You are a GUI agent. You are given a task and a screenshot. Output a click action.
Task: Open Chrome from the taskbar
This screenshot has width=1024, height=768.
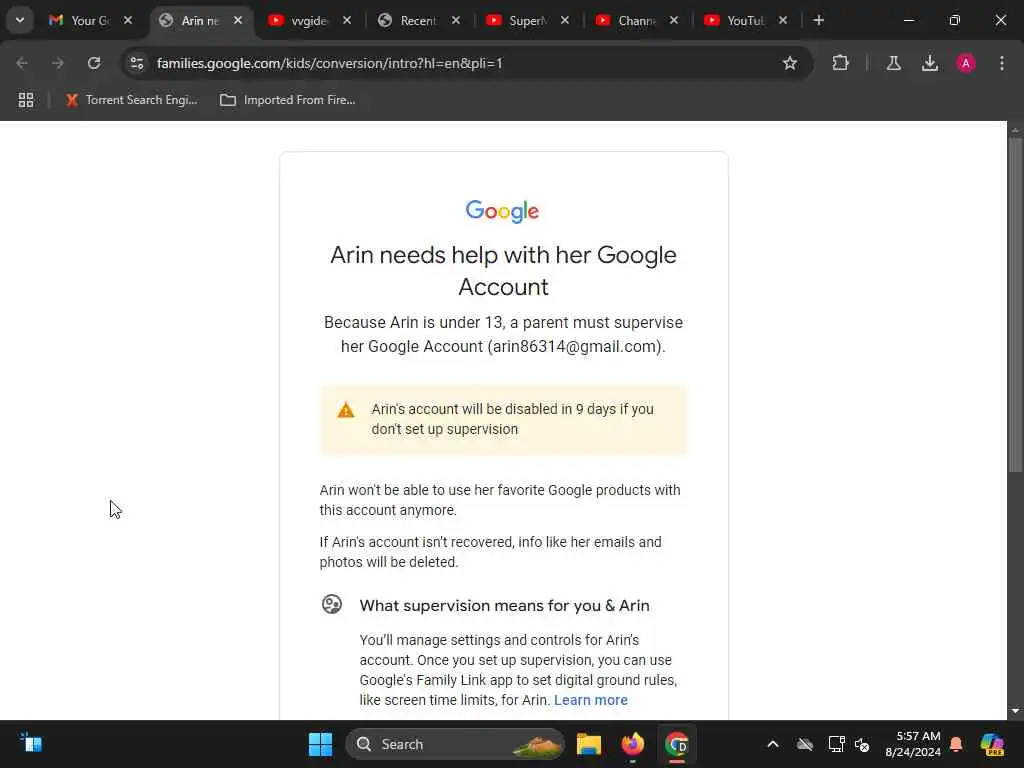677,744
